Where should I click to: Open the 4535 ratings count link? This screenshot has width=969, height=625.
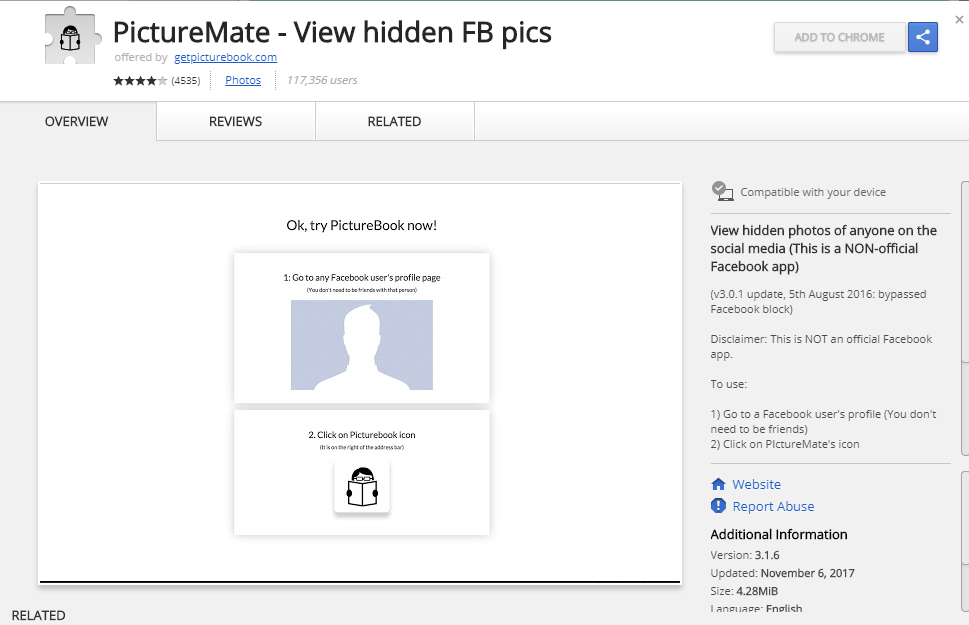(x=186, y=80)
